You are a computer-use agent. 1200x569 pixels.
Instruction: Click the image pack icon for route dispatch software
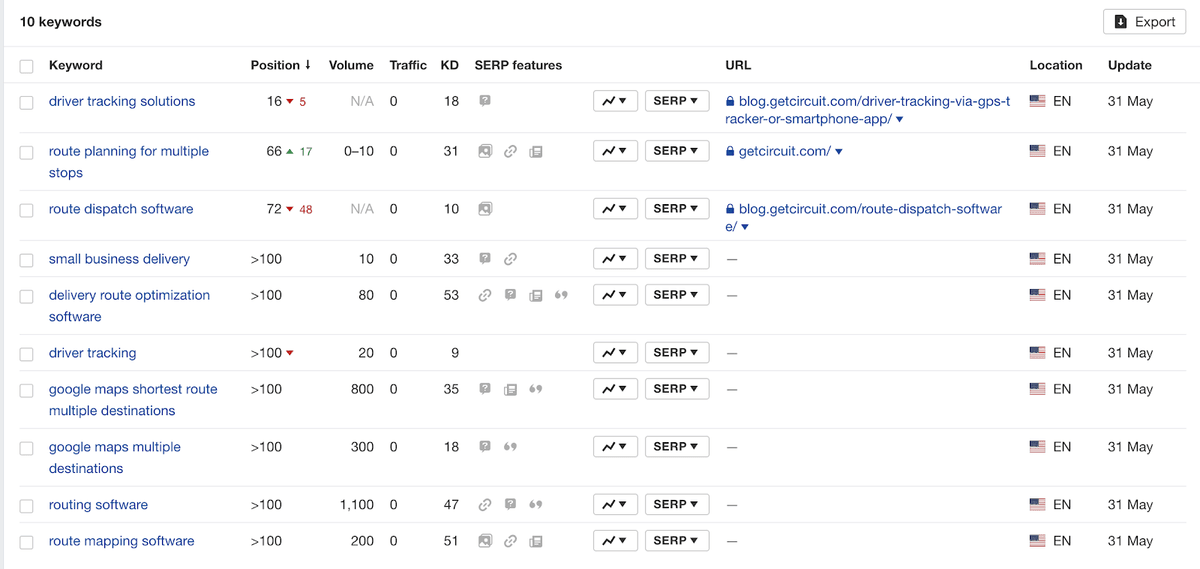pos(484,209)
